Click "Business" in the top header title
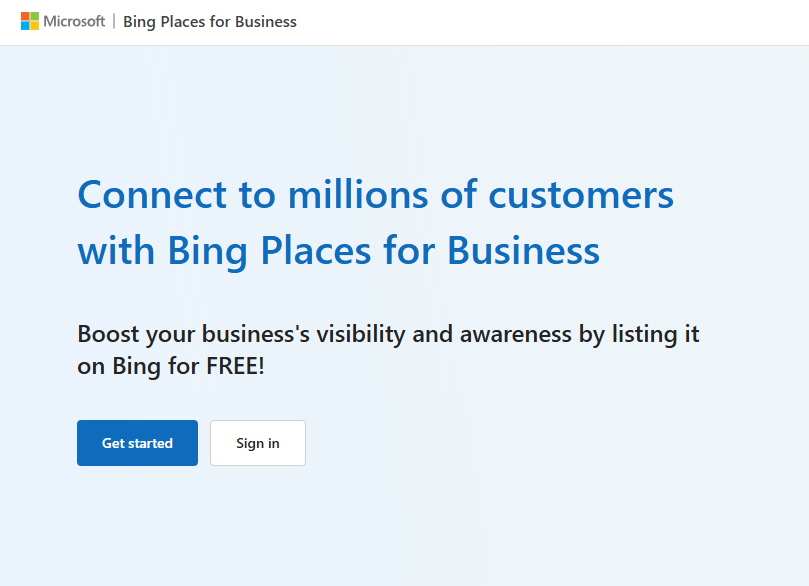This screenshot has width=809, height=586. 266,22
